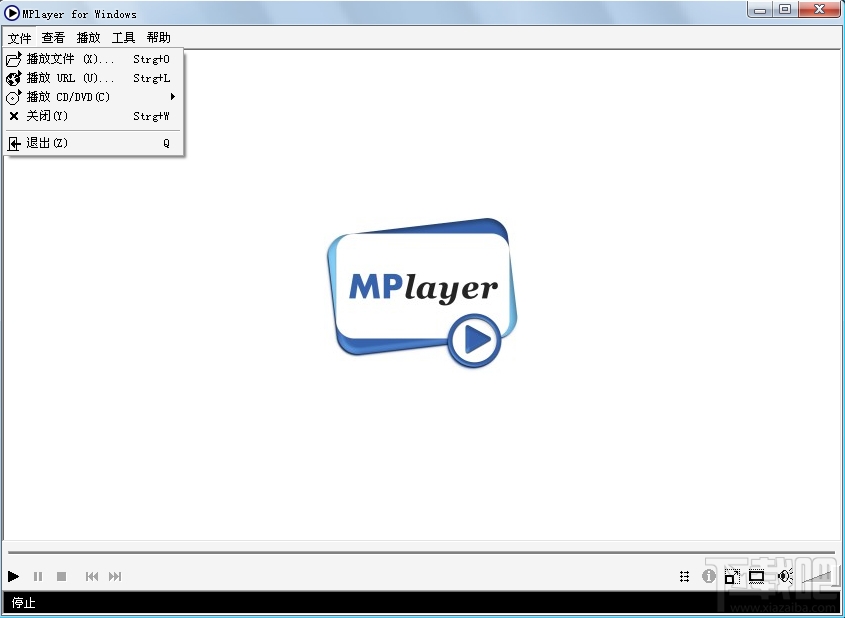
Task: Adjust the volume slider
Action: tap(818, 576)
